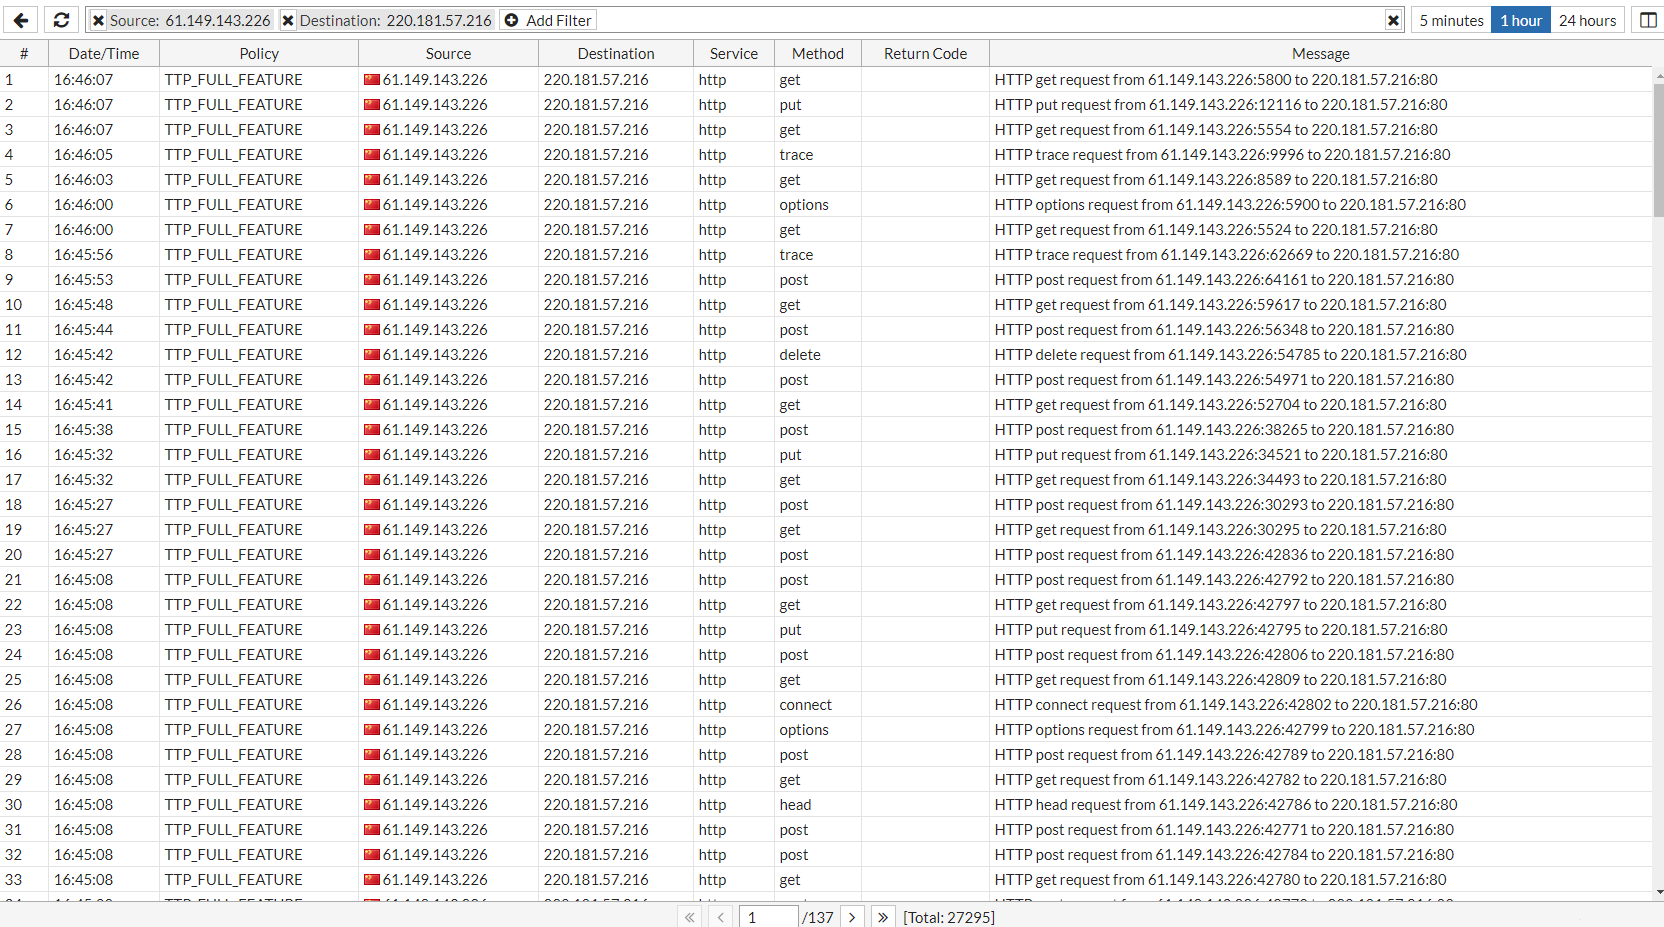Click the plus icon beside Add Filter
This screenshot has height=927, width=1664.
[x=512, y=20]
